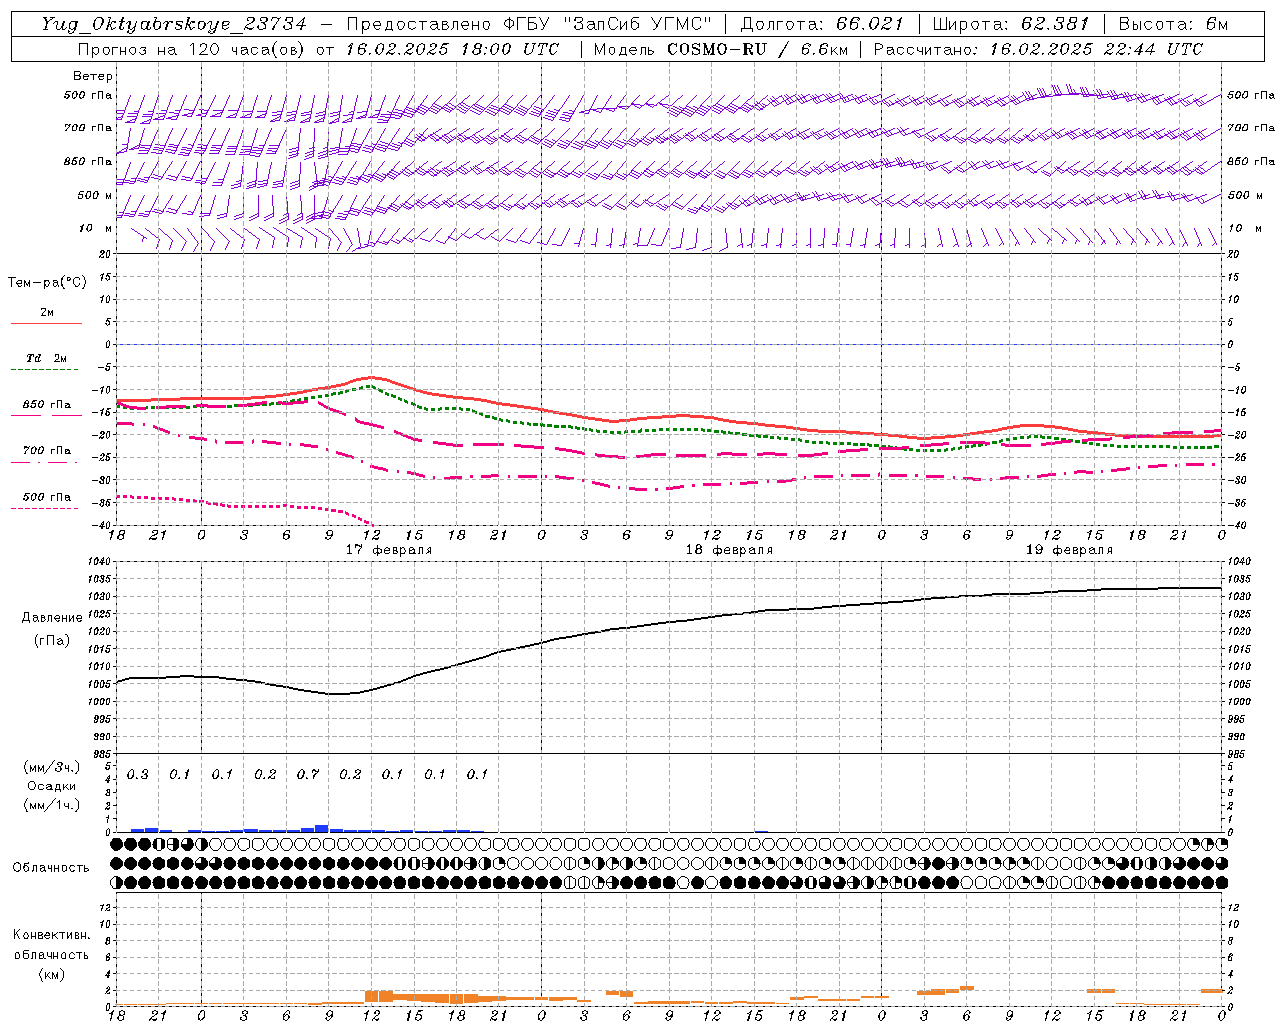This screenshot has height=1024, width=1280.
Task: Select the Тем-ра(°C) temperature label
Action: pyautogui.click(x=47, y=283)
